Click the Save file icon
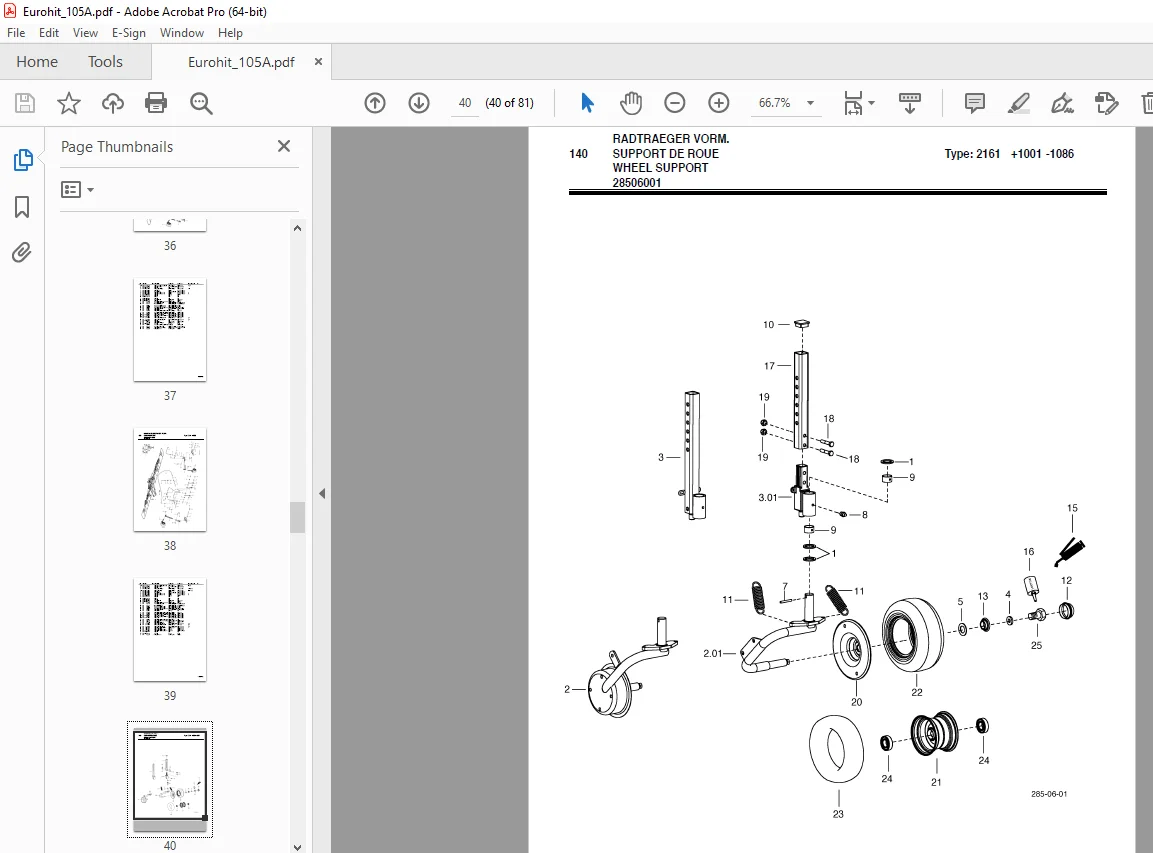Viewport: 1153px width, 853px height. click(x=25, y=103)
